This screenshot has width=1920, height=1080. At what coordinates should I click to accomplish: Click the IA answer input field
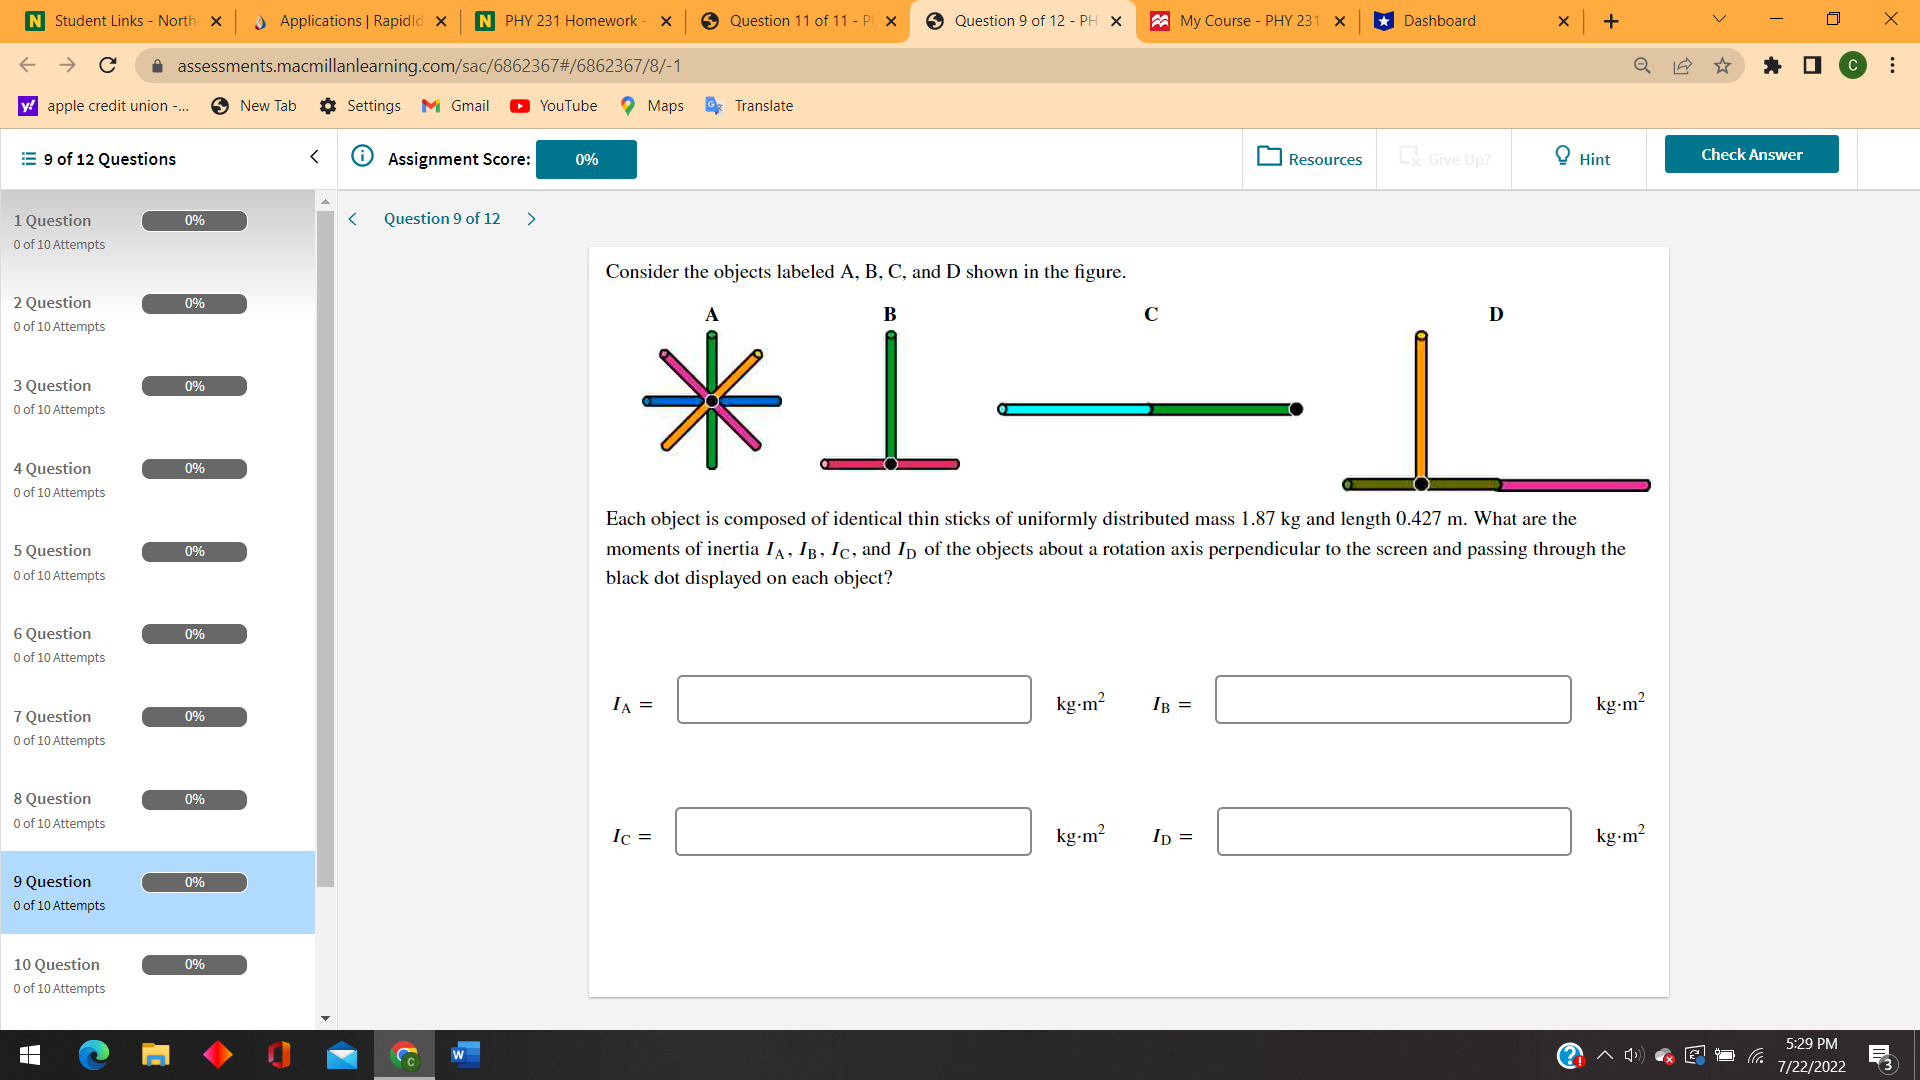[x=853, y=699]
